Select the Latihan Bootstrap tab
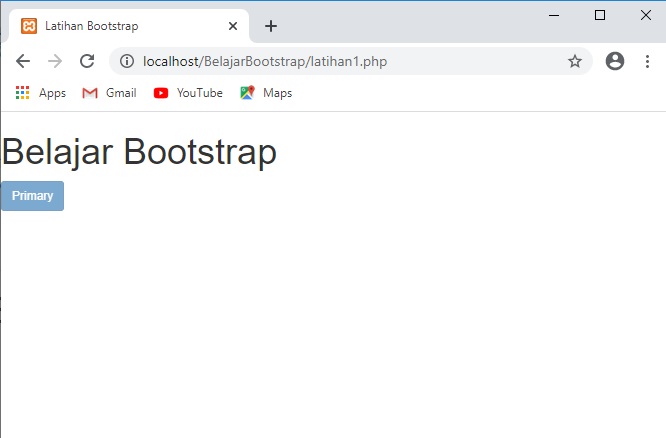This screenshot has width=666, height=438. [120, 26]
